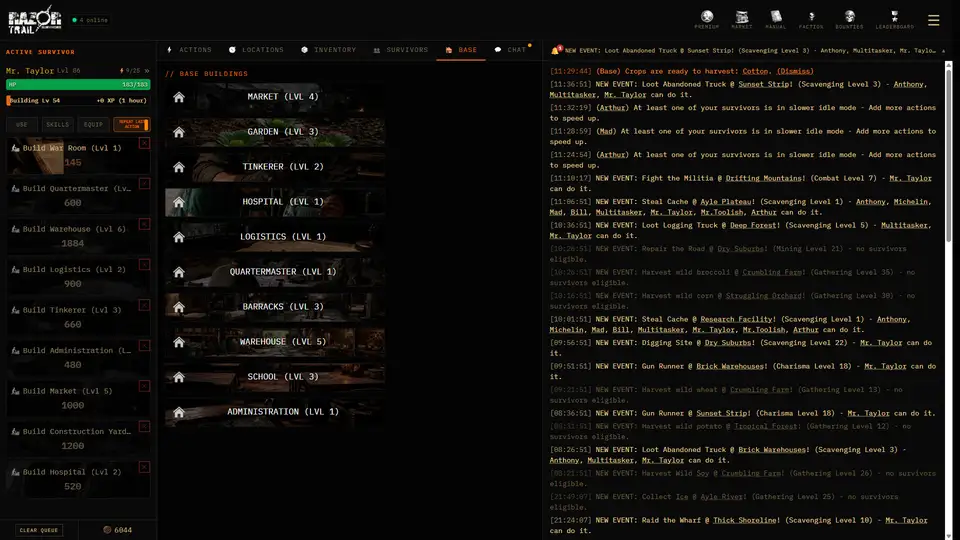Image resolution: width=960 pixels, height=540 pixels.
Task: Open the hamburger menu
Action: tap(933, 20)
